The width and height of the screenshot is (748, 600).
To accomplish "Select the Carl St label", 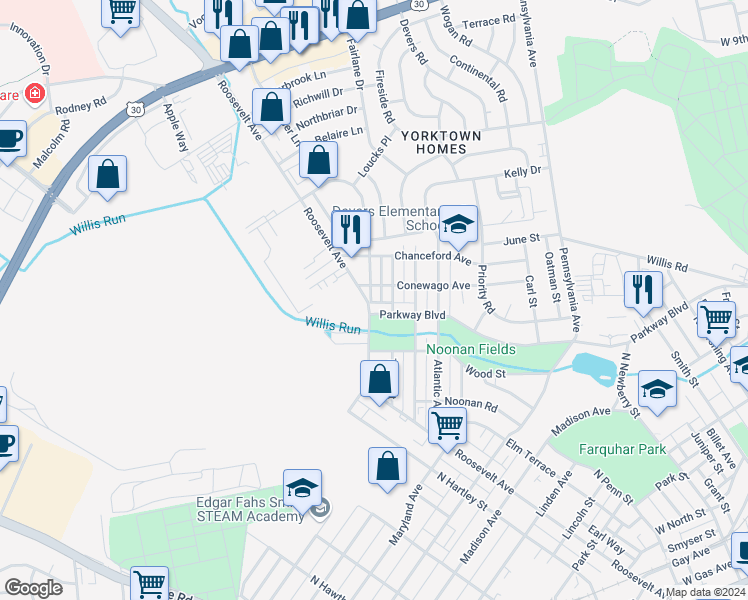I will coord(531,290).
